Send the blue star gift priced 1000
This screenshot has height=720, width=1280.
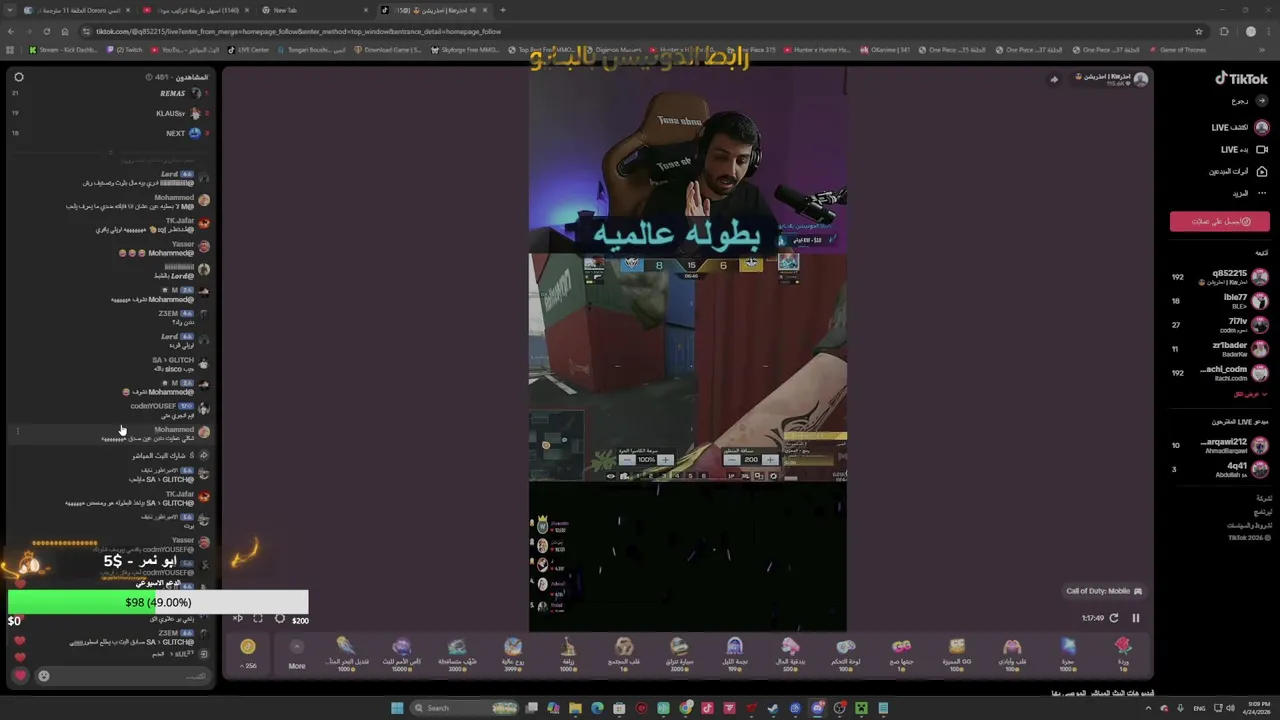coord(1068,653)
